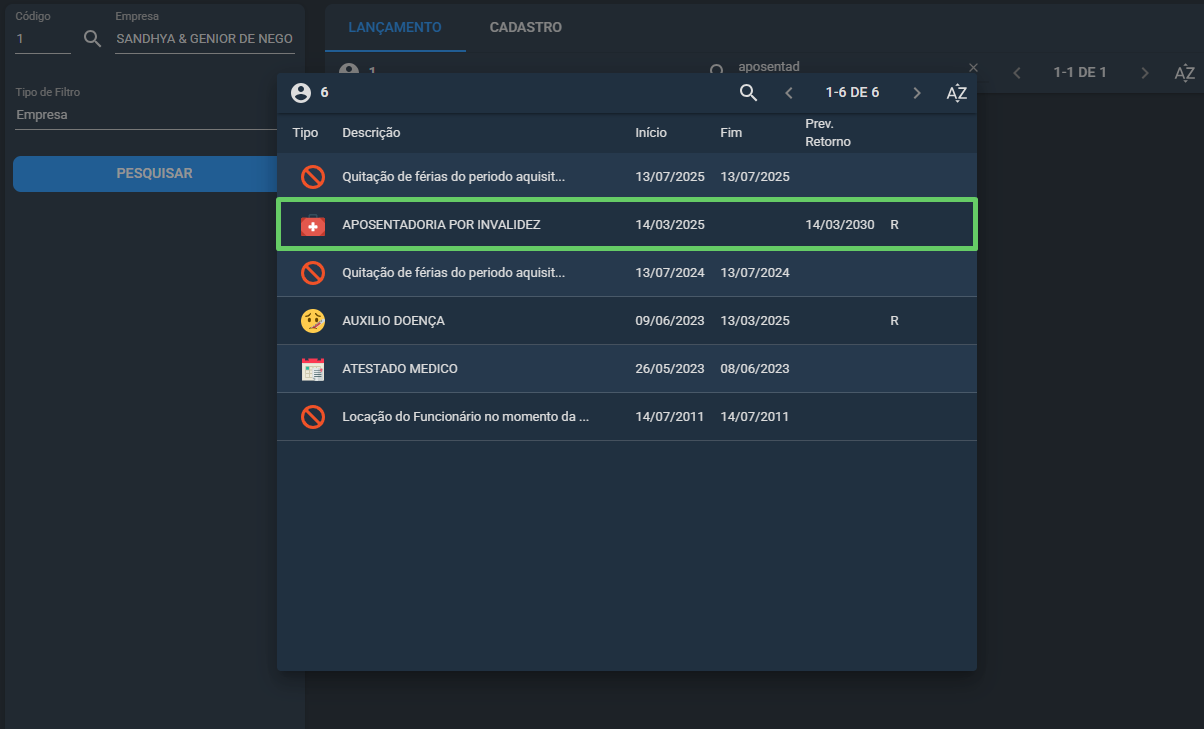Select the Auxilio Doença description
1204x729 pixels.
coord(393,321)
